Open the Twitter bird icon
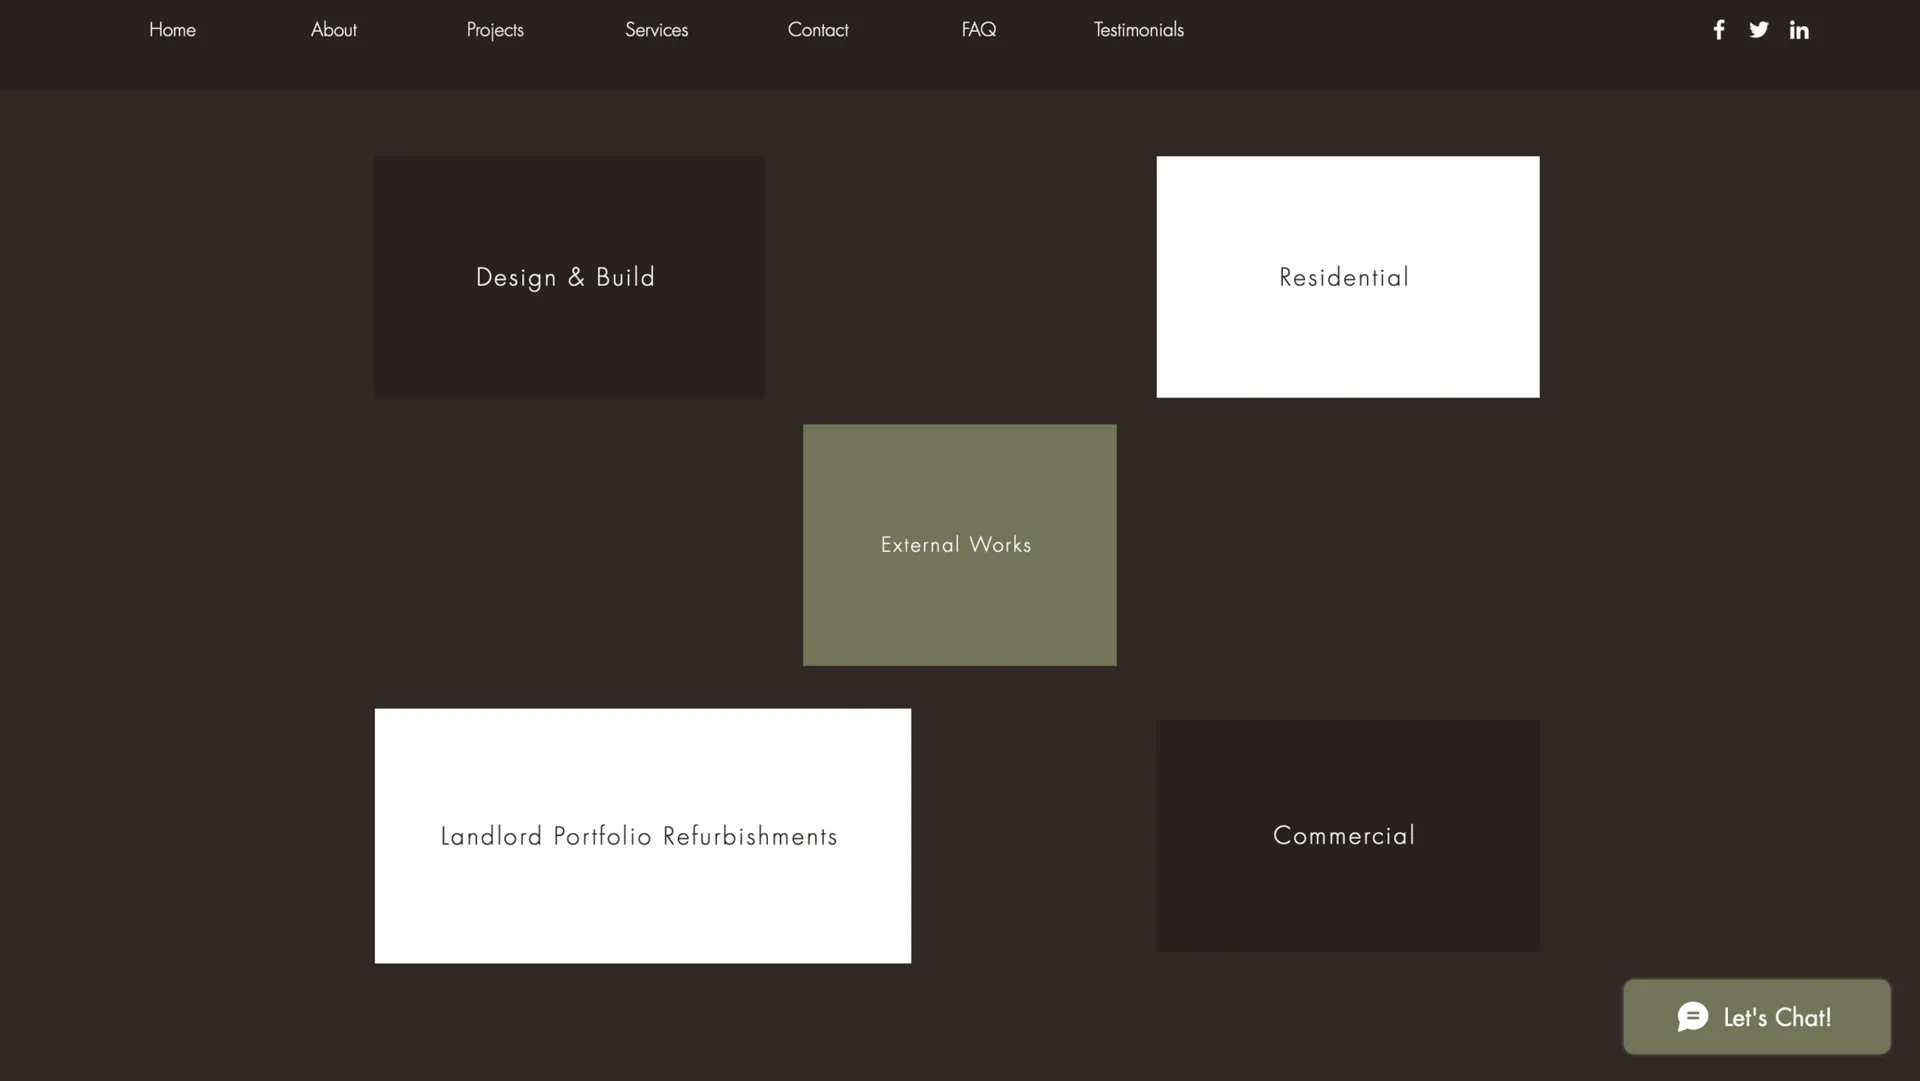This screenshot has height=1081, width=1920. tap(1758, 30)
